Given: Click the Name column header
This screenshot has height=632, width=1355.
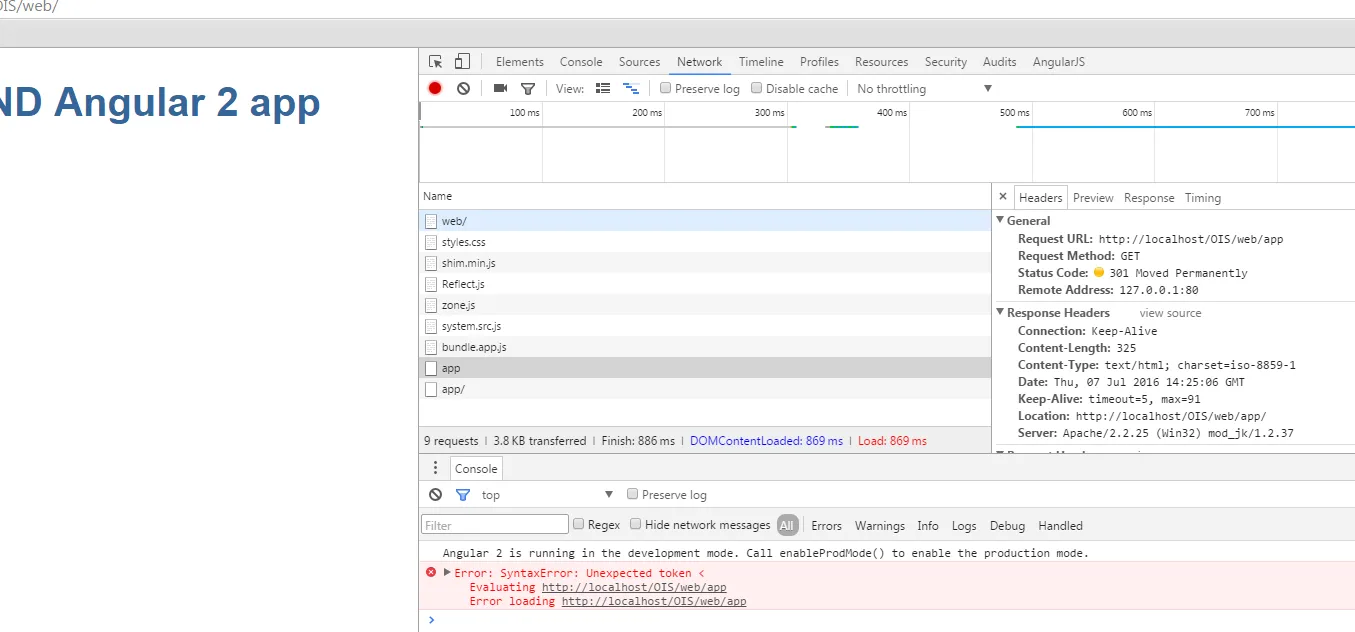Looking at the screenshot, I should click(x=705, y=196).
